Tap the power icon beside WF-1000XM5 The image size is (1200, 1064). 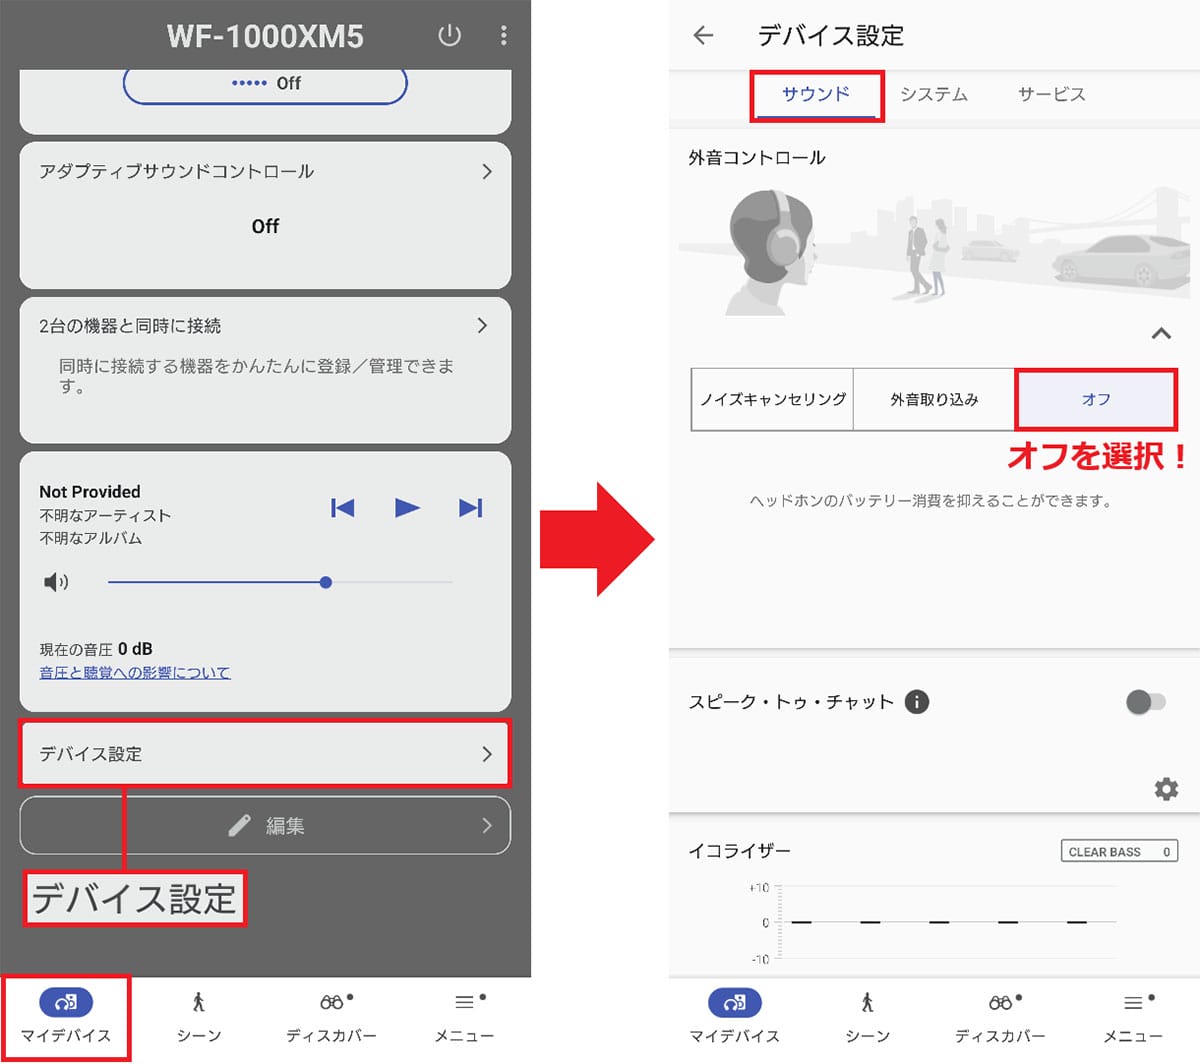pos(449,36)
